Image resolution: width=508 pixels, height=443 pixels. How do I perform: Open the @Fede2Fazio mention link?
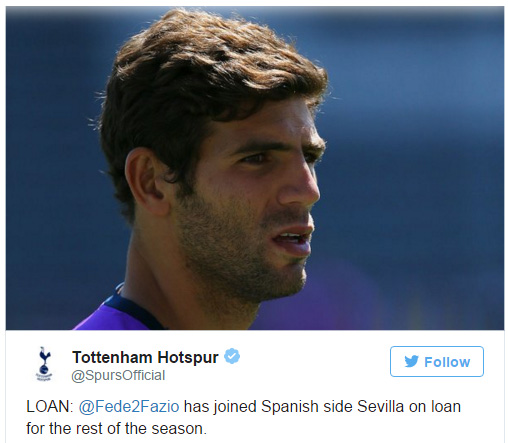129,407
